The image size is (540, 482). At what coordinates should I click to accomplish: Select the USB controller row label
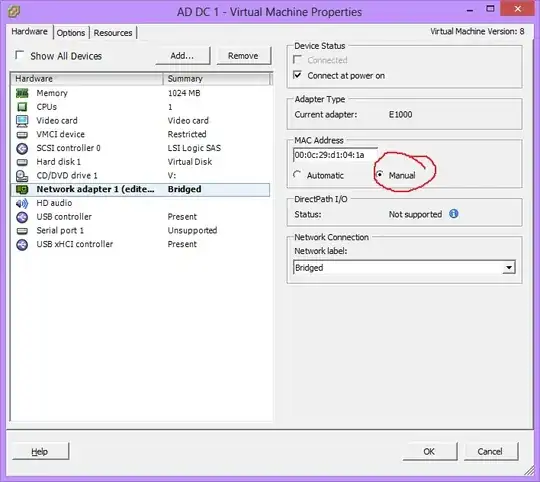[x=64, y=217]
